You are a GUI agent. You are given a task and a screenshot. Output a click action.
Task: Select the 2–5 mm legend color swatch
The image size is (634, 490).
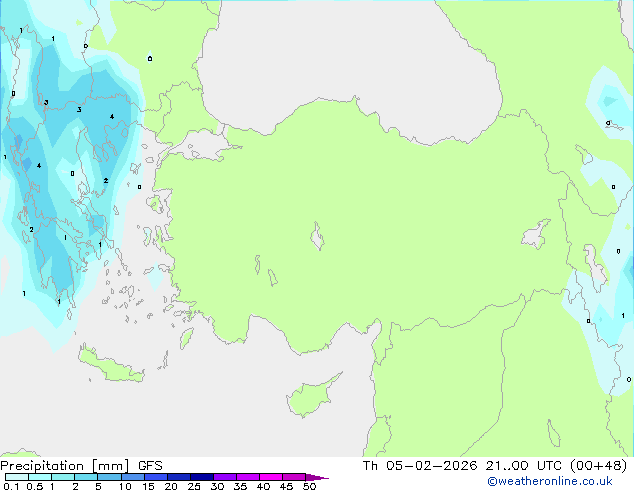pos(86,477)
